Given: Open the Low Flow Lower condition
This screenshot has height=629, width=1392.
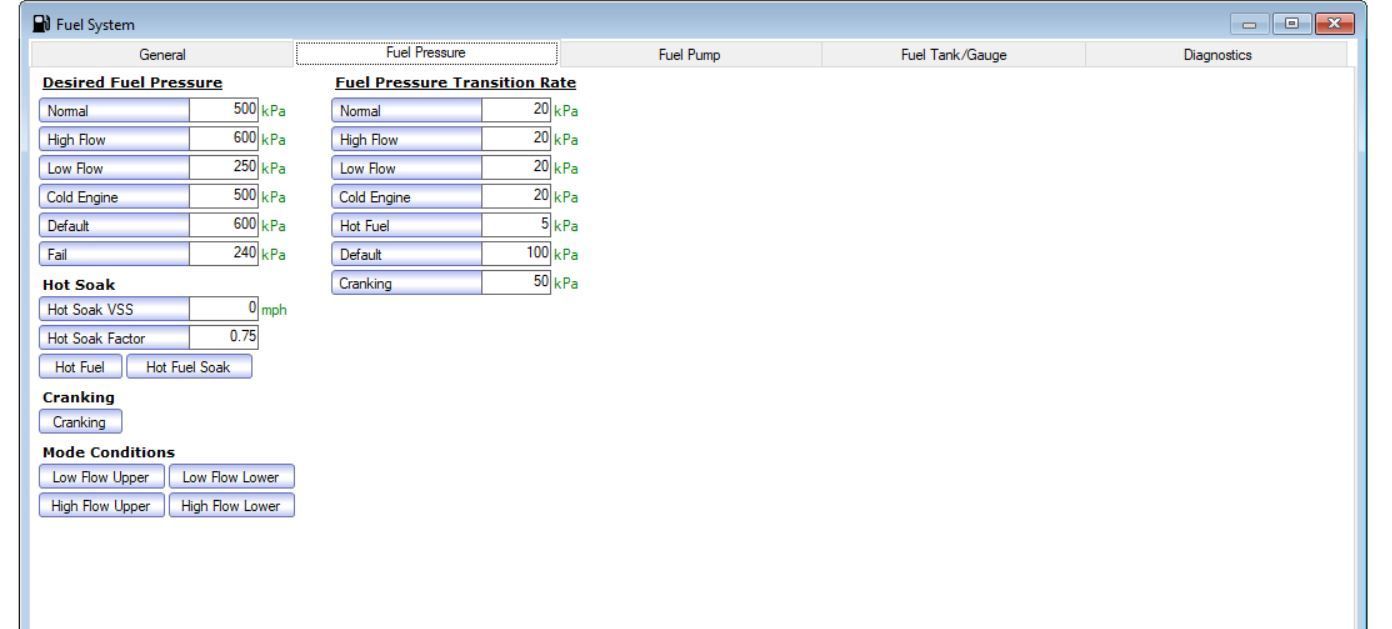Looking at the screenshot, I should (232, 478).
